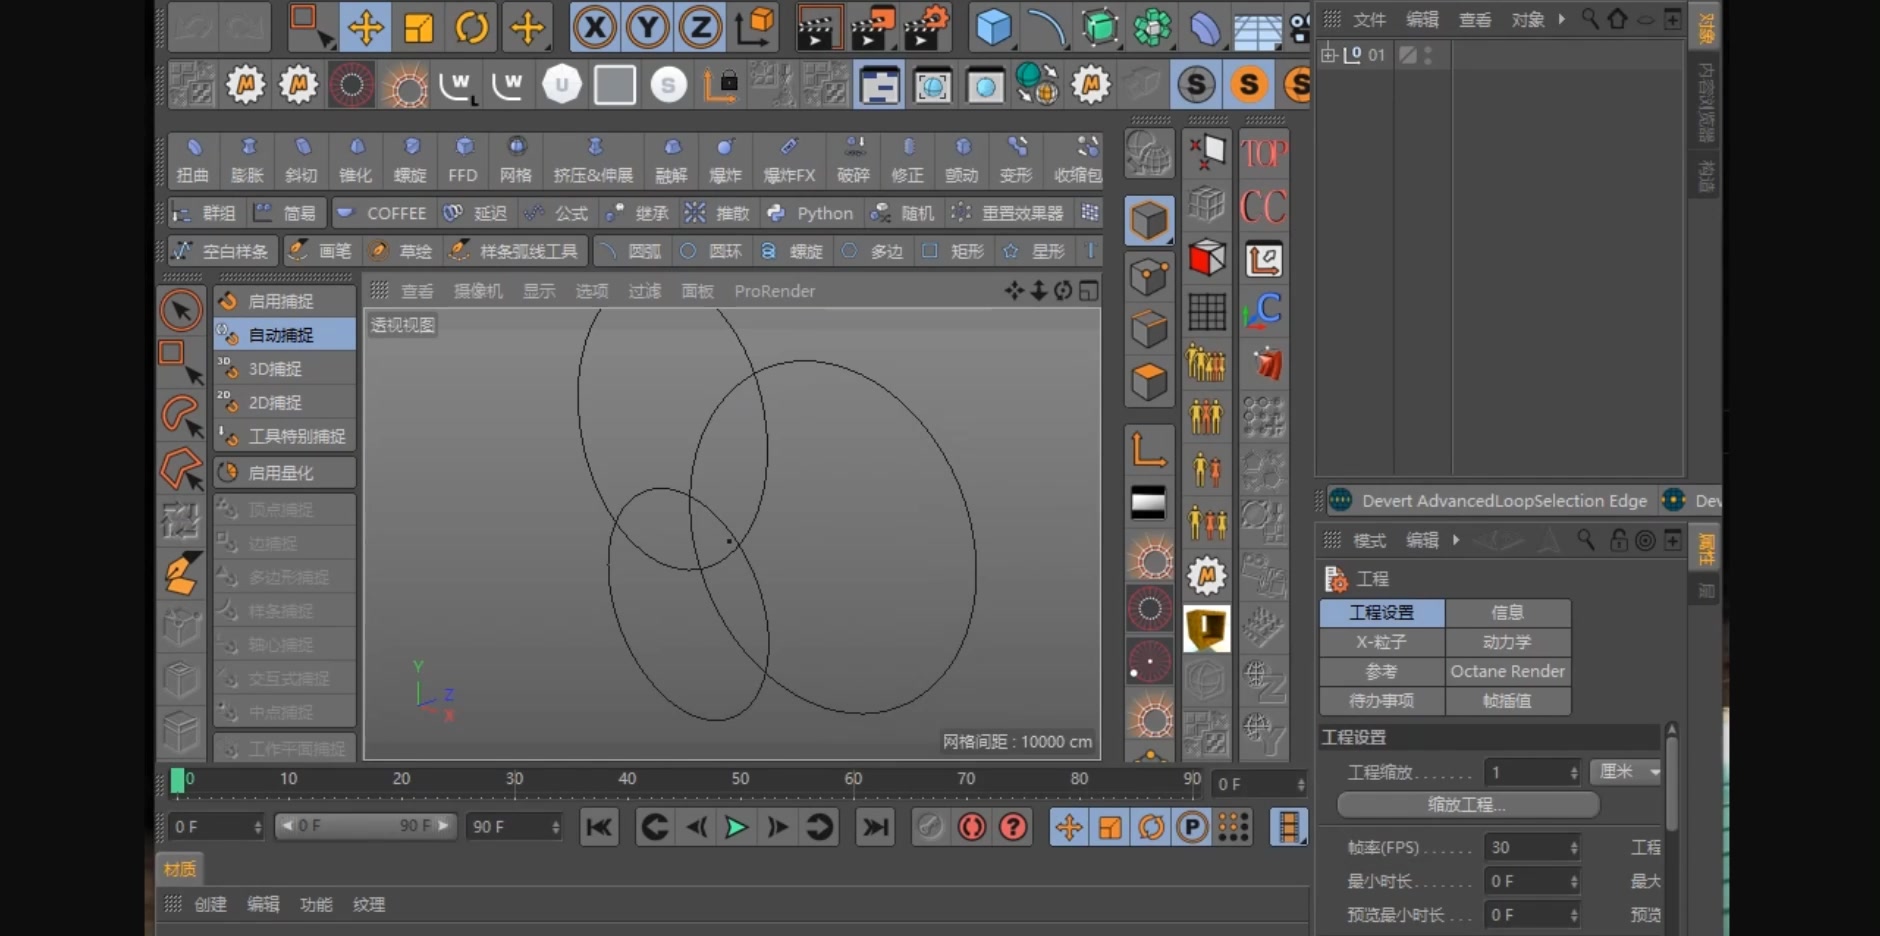Click the 缩放工程 button
Image resolution: width=1880 pixels, height=936 pixels.
(1467, 804)
